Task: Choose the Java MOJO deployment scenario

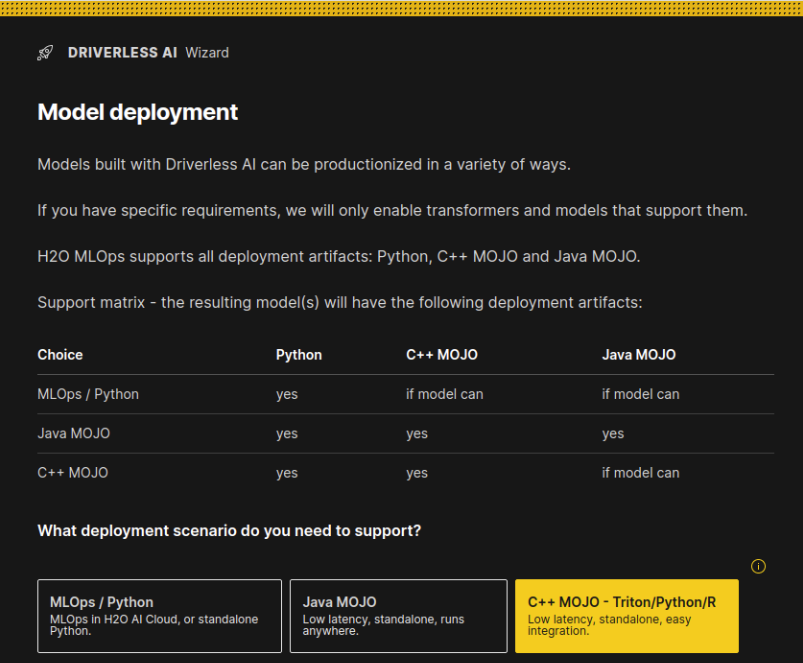Action: pyautogui.click(x=398, y=615)
